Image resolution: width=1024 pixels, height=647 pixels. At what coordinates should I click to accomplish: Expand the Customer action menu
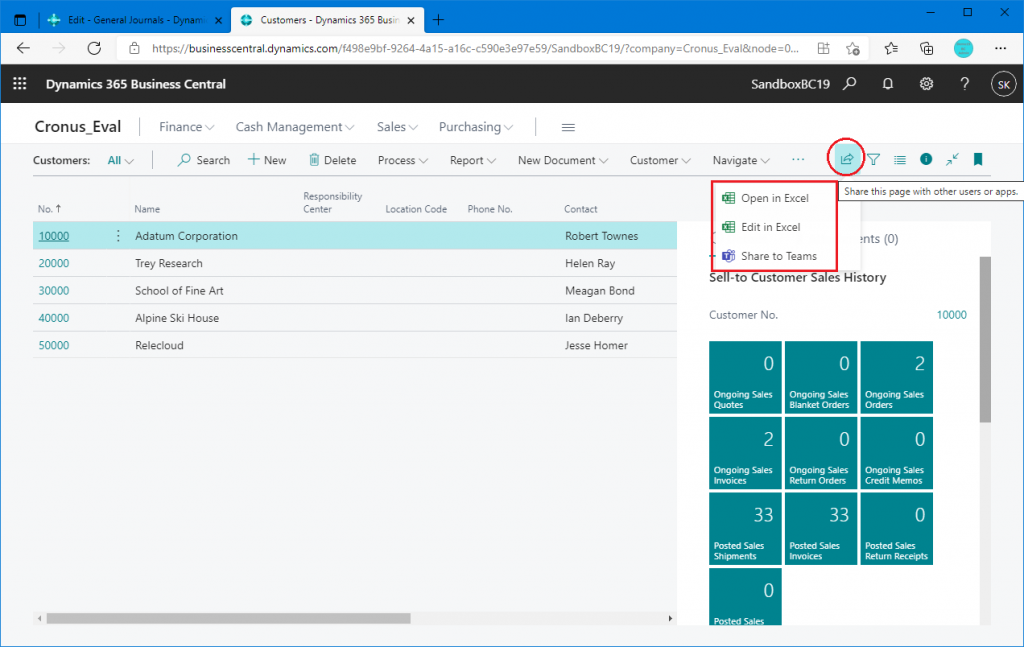pos(660,160)
